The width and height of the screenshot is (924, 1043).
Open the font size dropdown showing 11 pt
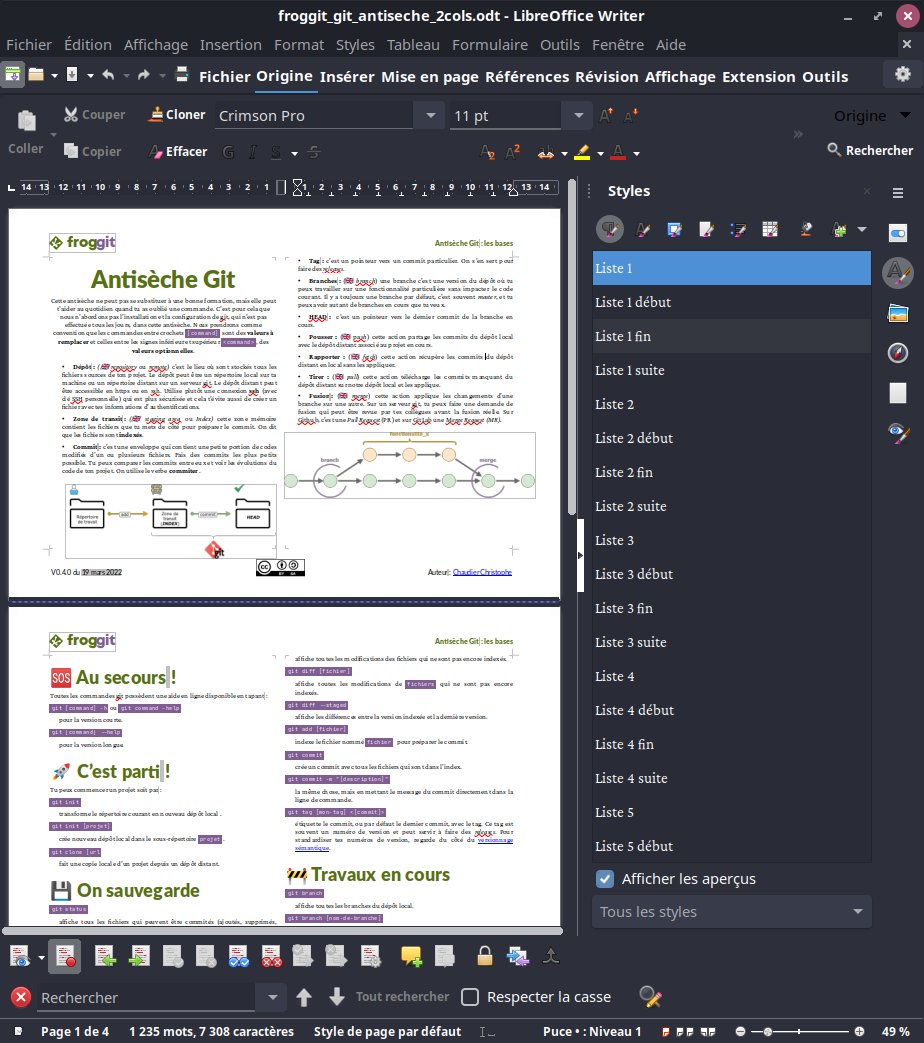pyautogui.click(x=578, y=115)
